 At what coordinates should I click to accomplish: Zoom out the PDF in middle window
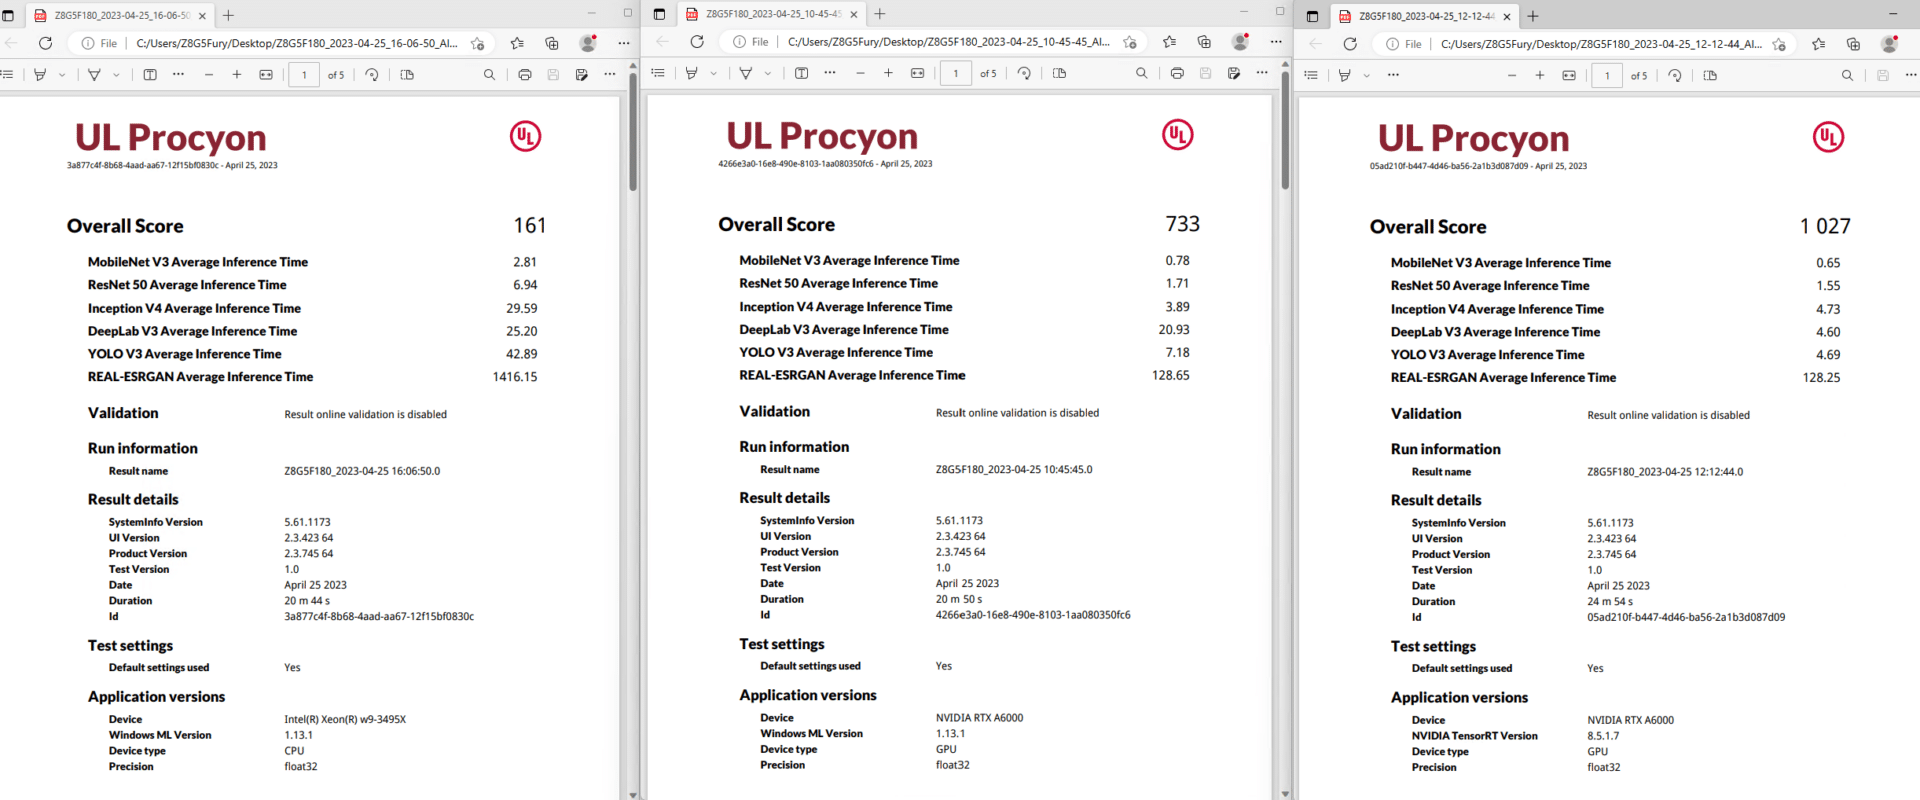pyautogui.click(x=860, y=73)
